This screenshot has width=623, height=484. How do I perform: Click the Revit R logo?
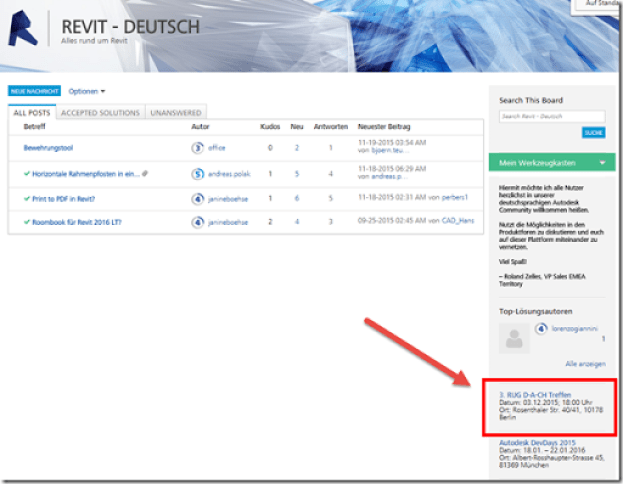click(x=23, y=29)
